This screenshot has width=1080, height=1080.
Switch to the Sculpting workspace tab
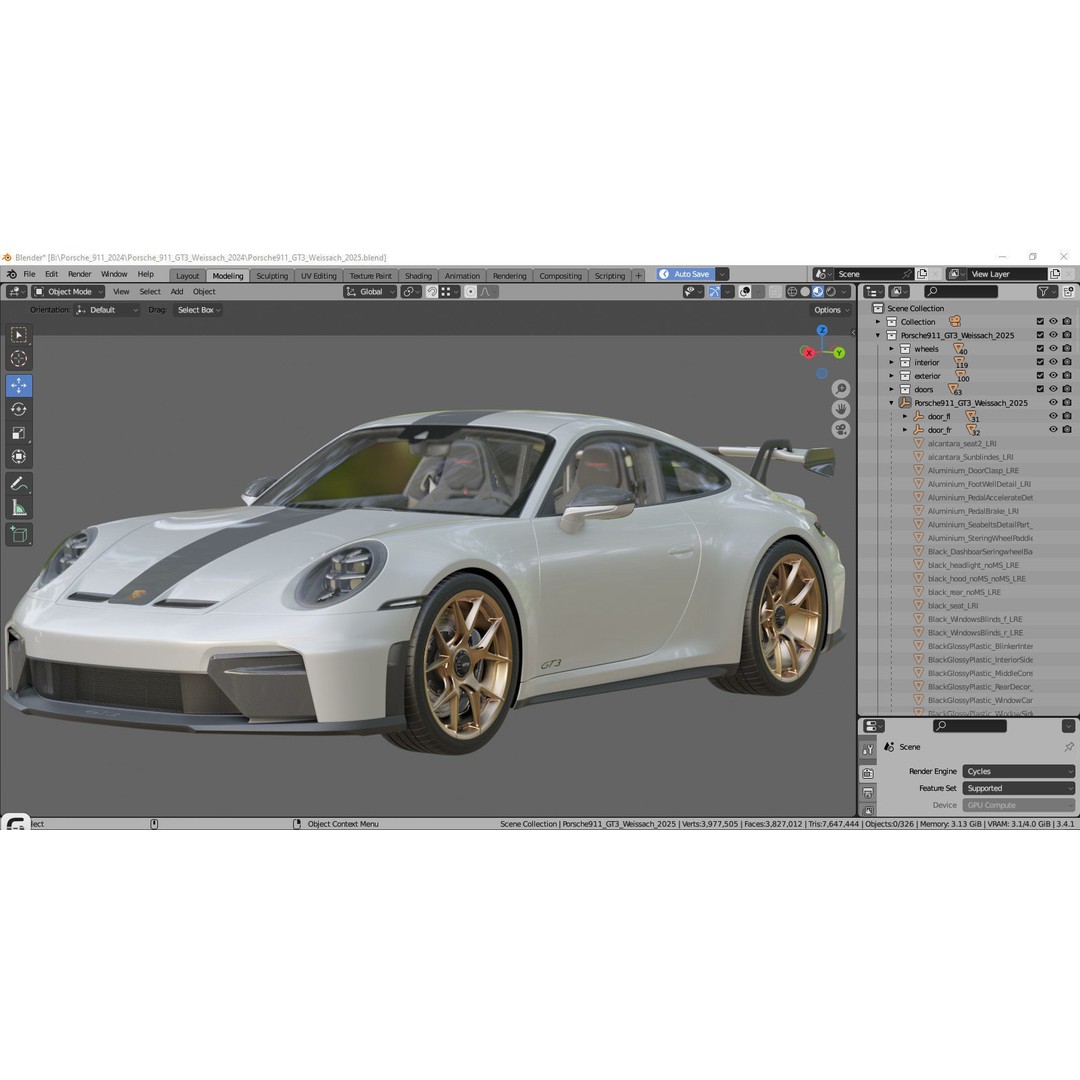tap(272, 276)
